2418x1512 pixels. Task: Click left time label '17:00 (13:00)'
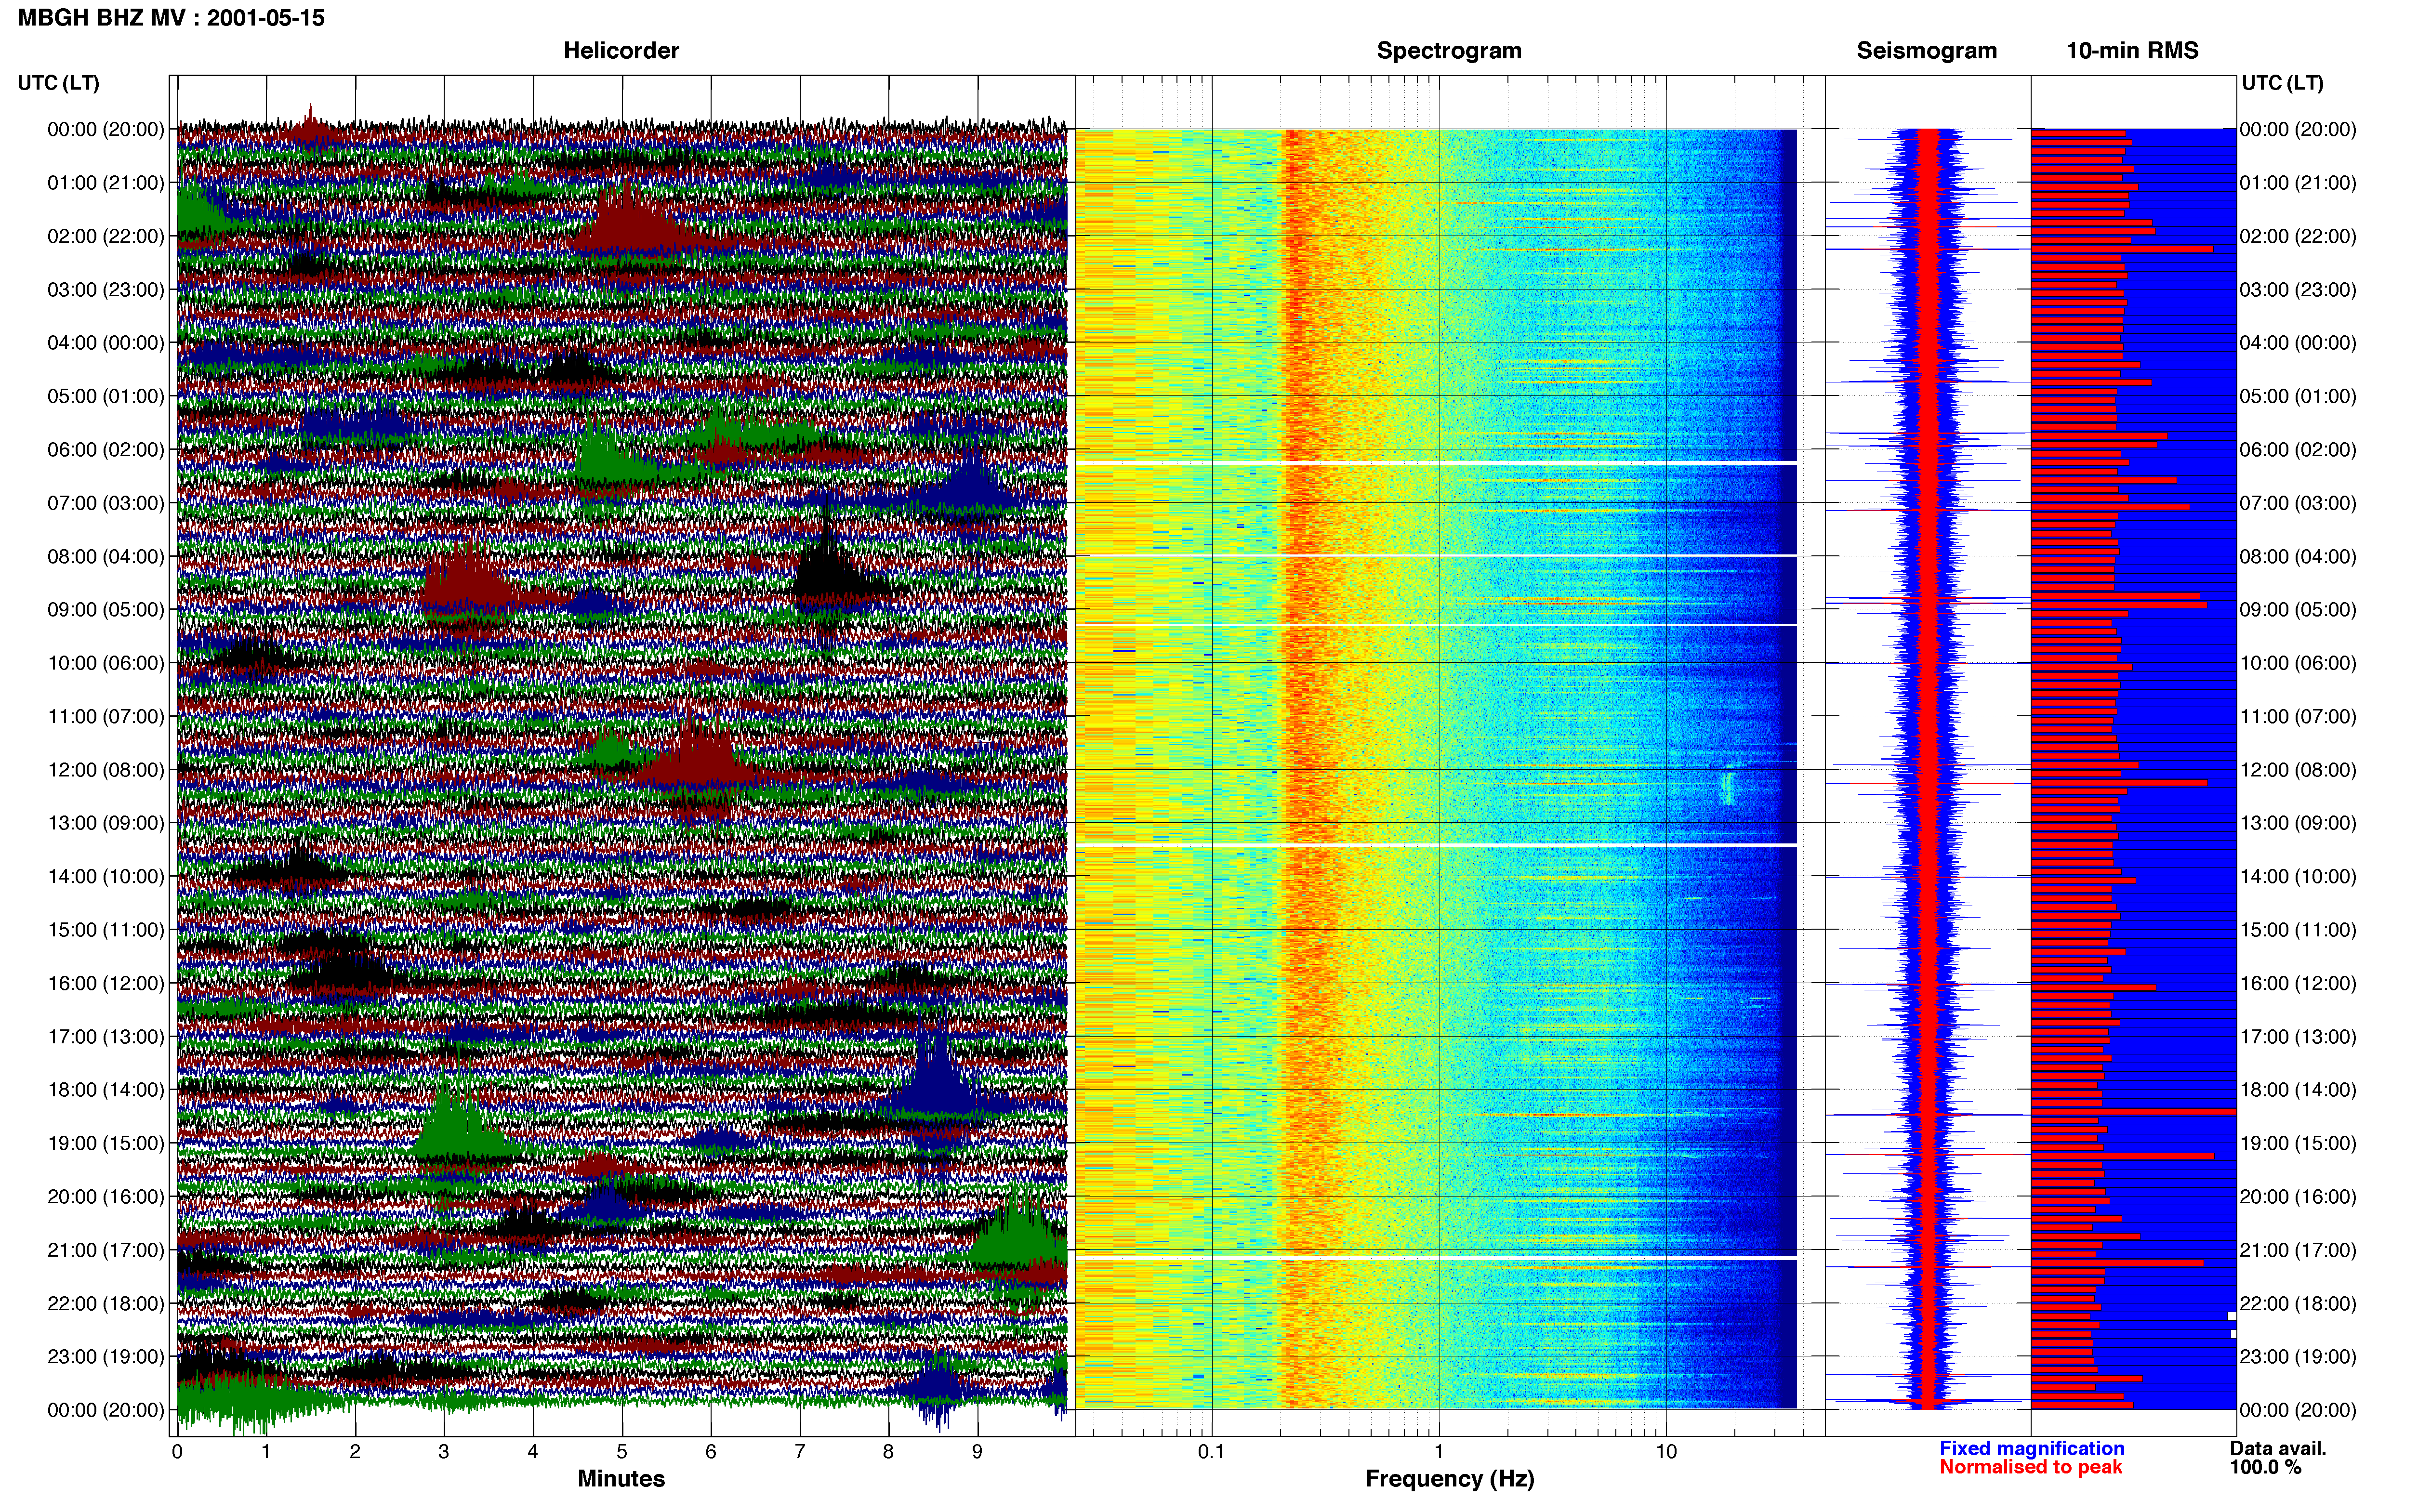(106, 1037)
